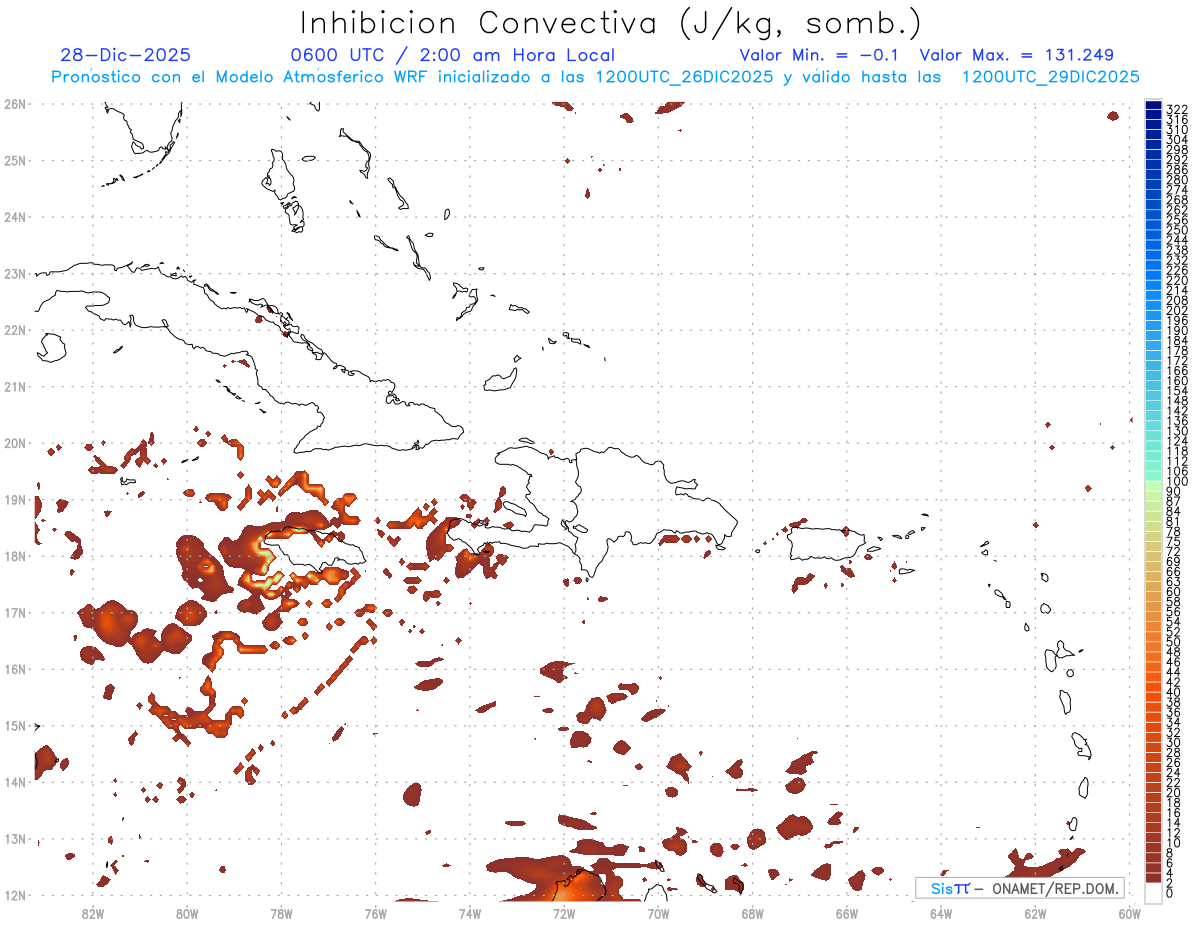1200x927 pixels.
Task: Click the colorbar label '250'
Action: pyautogui.click(x=1177, y=231)
